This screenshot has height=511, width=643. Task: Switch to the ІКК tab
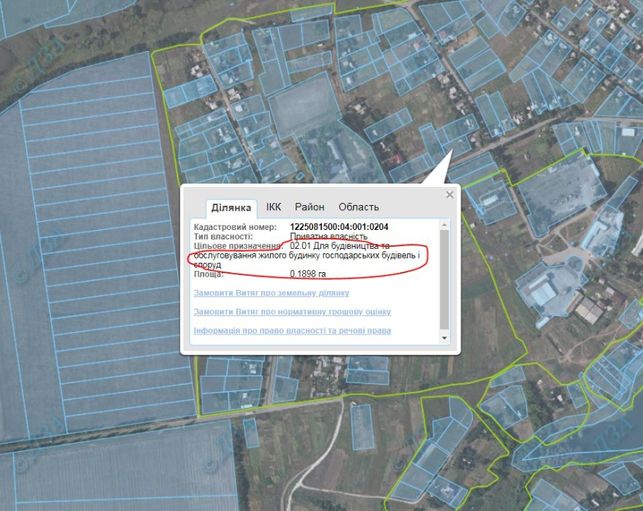tap(274, 207)
